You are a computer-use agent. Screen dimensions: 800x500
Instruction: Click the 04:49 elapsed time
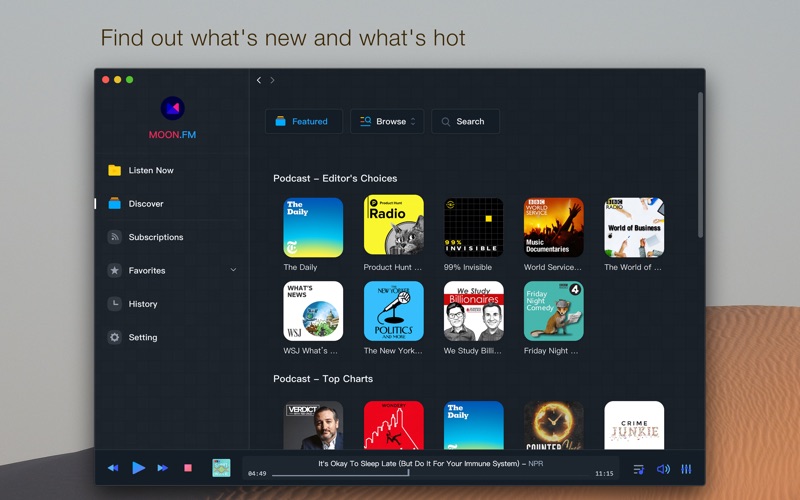coord(257,473)
